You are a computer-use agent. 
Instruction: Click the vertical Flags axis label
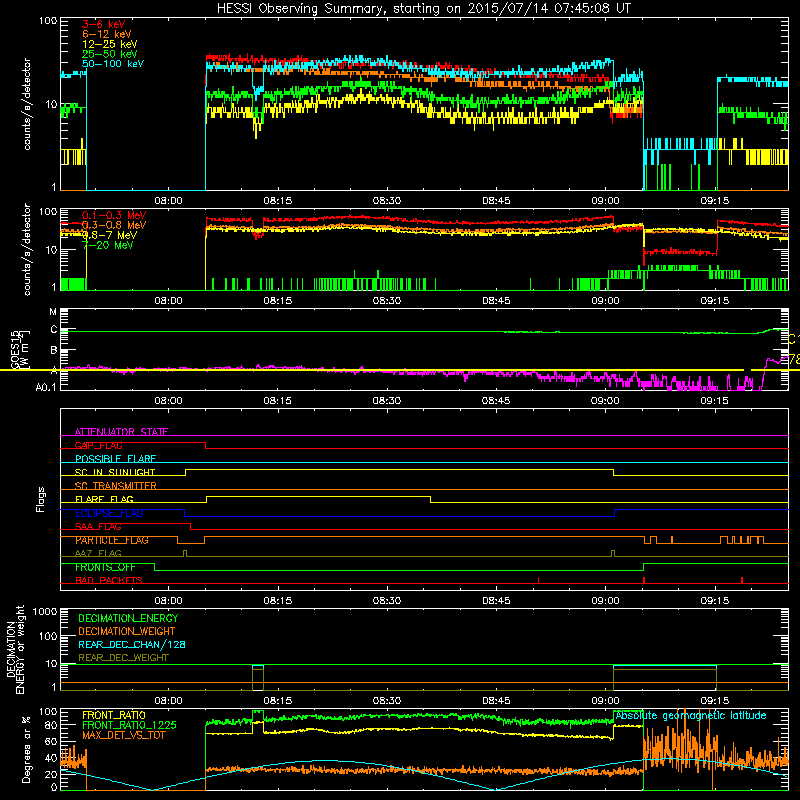pos(41,499)
